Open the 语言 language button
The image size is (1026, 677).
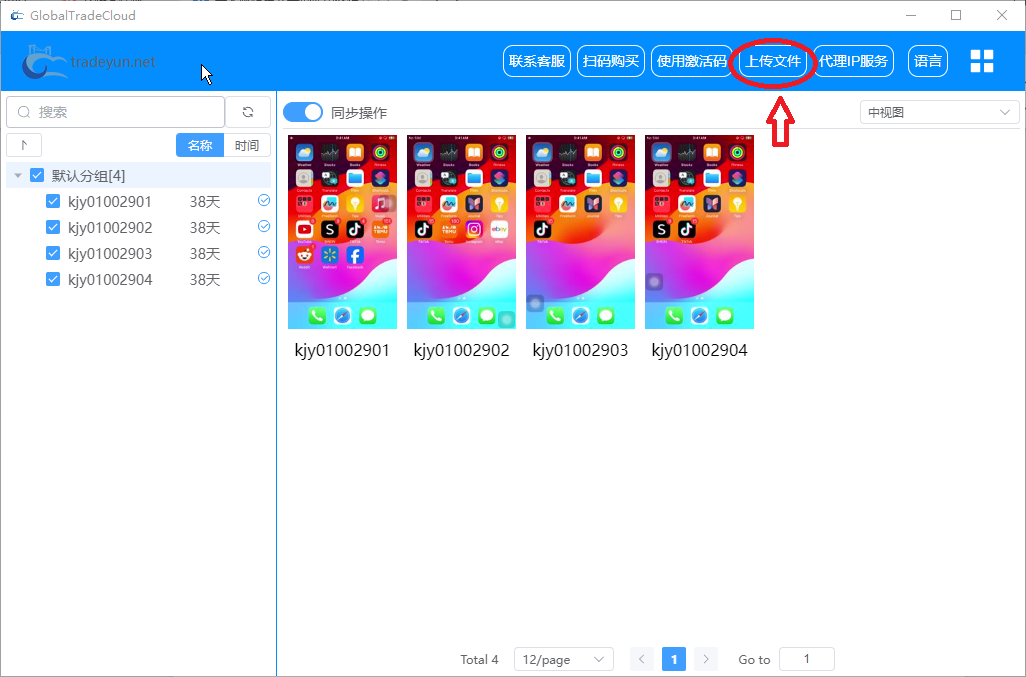[928, 61]
